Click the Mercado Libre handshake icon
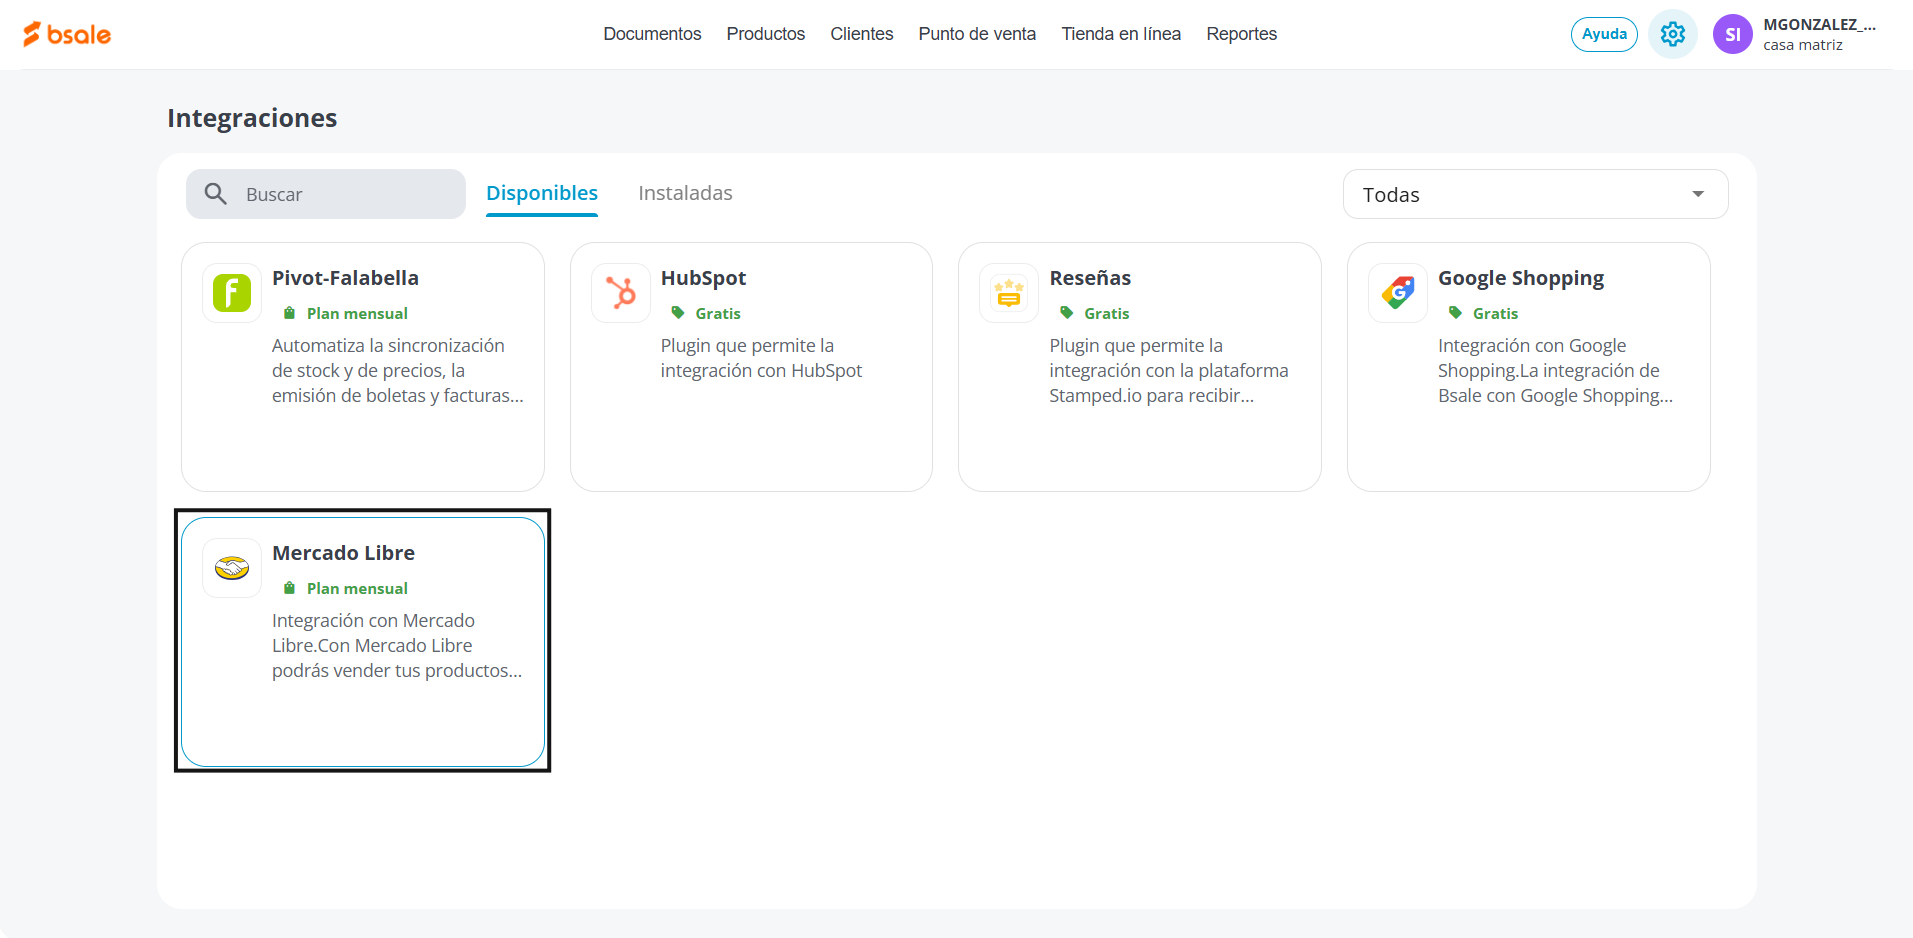Screen dimensions: 1913x938 [x=232, y=568]
